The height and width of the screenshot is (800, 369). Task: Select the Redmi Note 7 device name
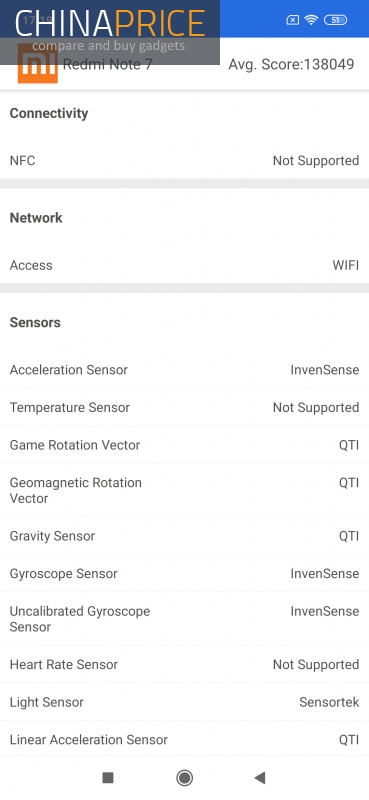[x=107, y=64]
